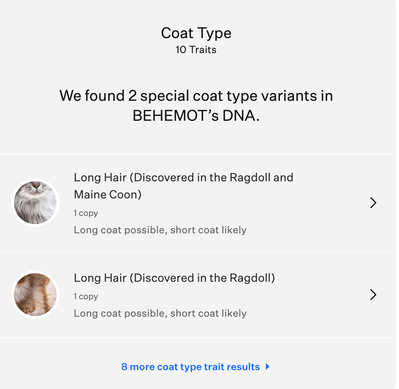Click the word Ragdoll in second variant title
399x389 pixels.
[251, 278]
